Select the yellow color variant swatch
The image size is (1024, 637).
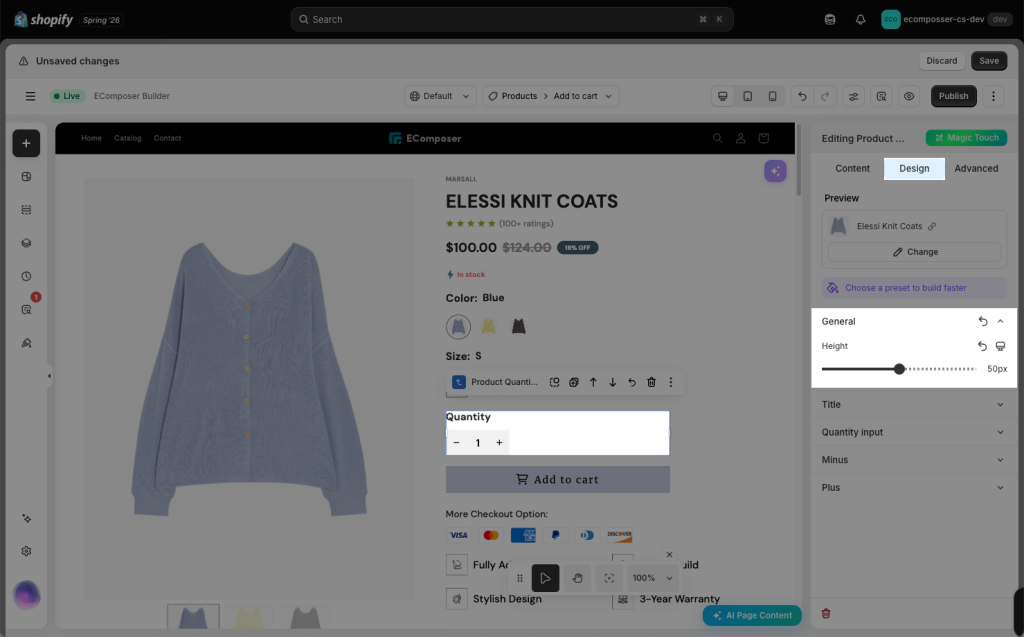[488, 326]
